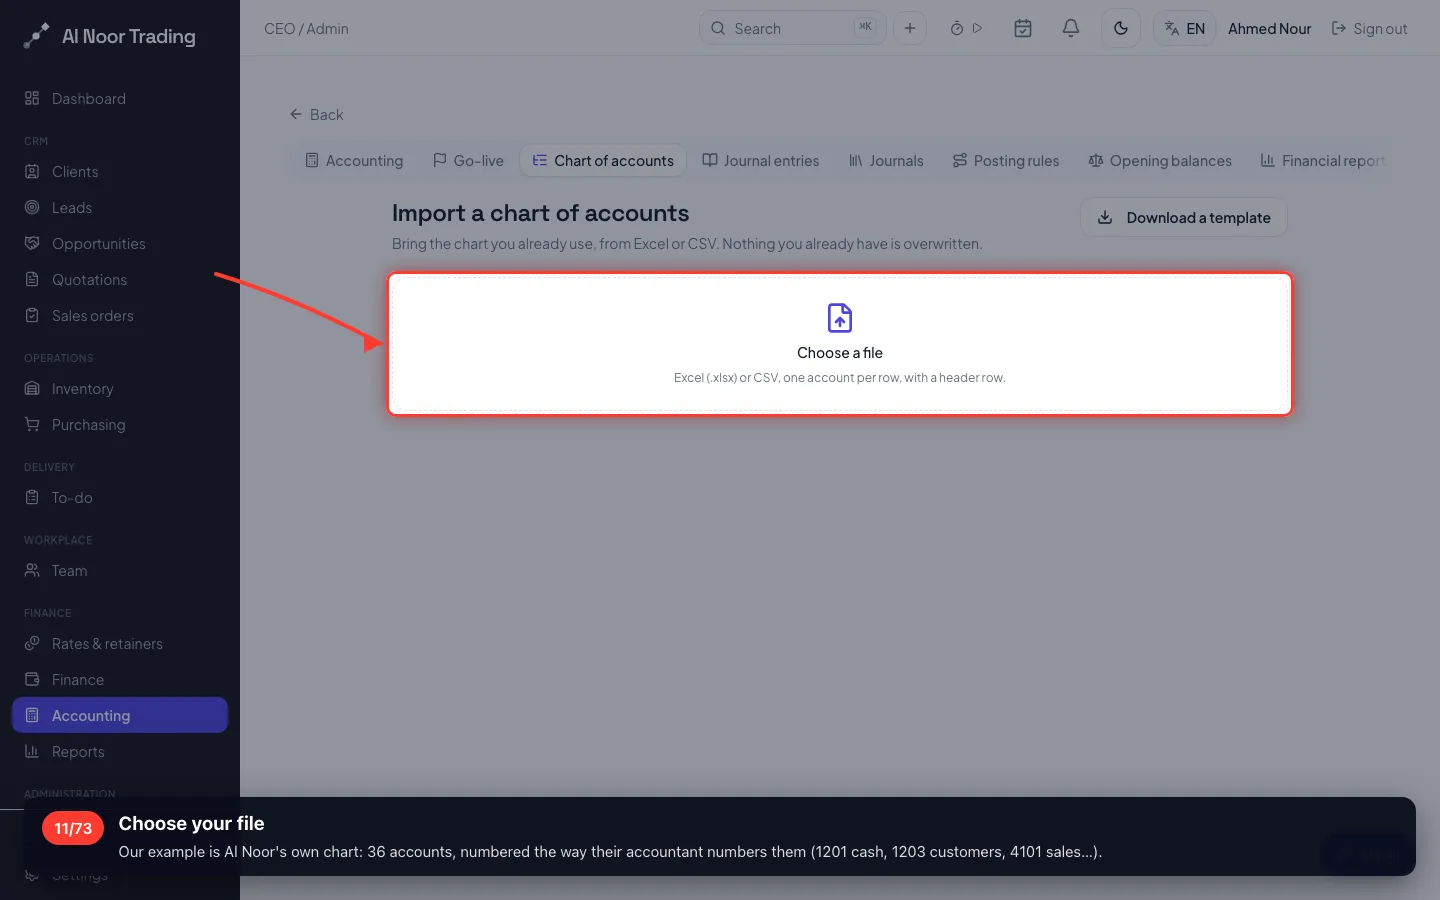The width and height of the screenshot is (1440, 900).
Task: Open the Posting rules tab
Action: pos(1006,161)
